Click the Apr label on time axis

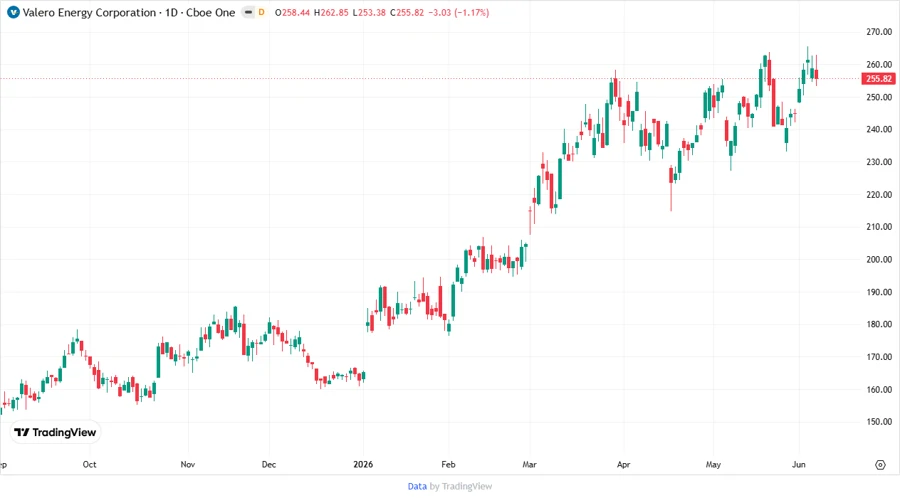[x=623, y=464]
